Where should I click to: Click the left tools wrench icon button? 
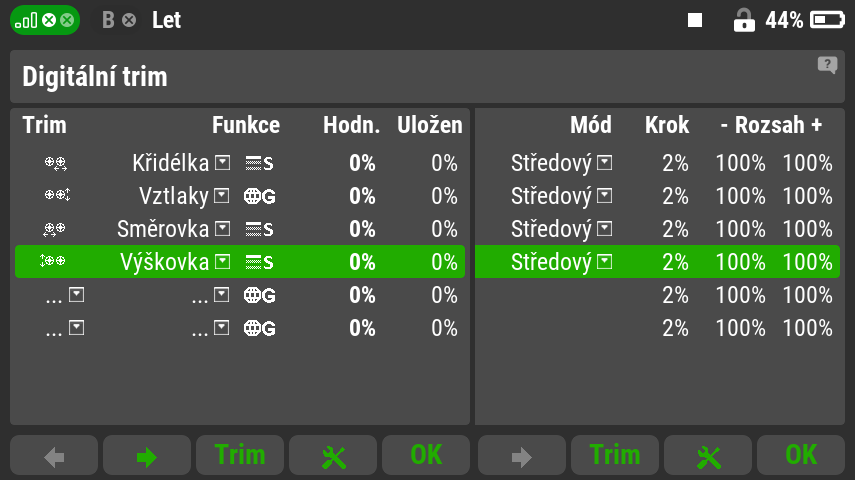pos(333,455)
